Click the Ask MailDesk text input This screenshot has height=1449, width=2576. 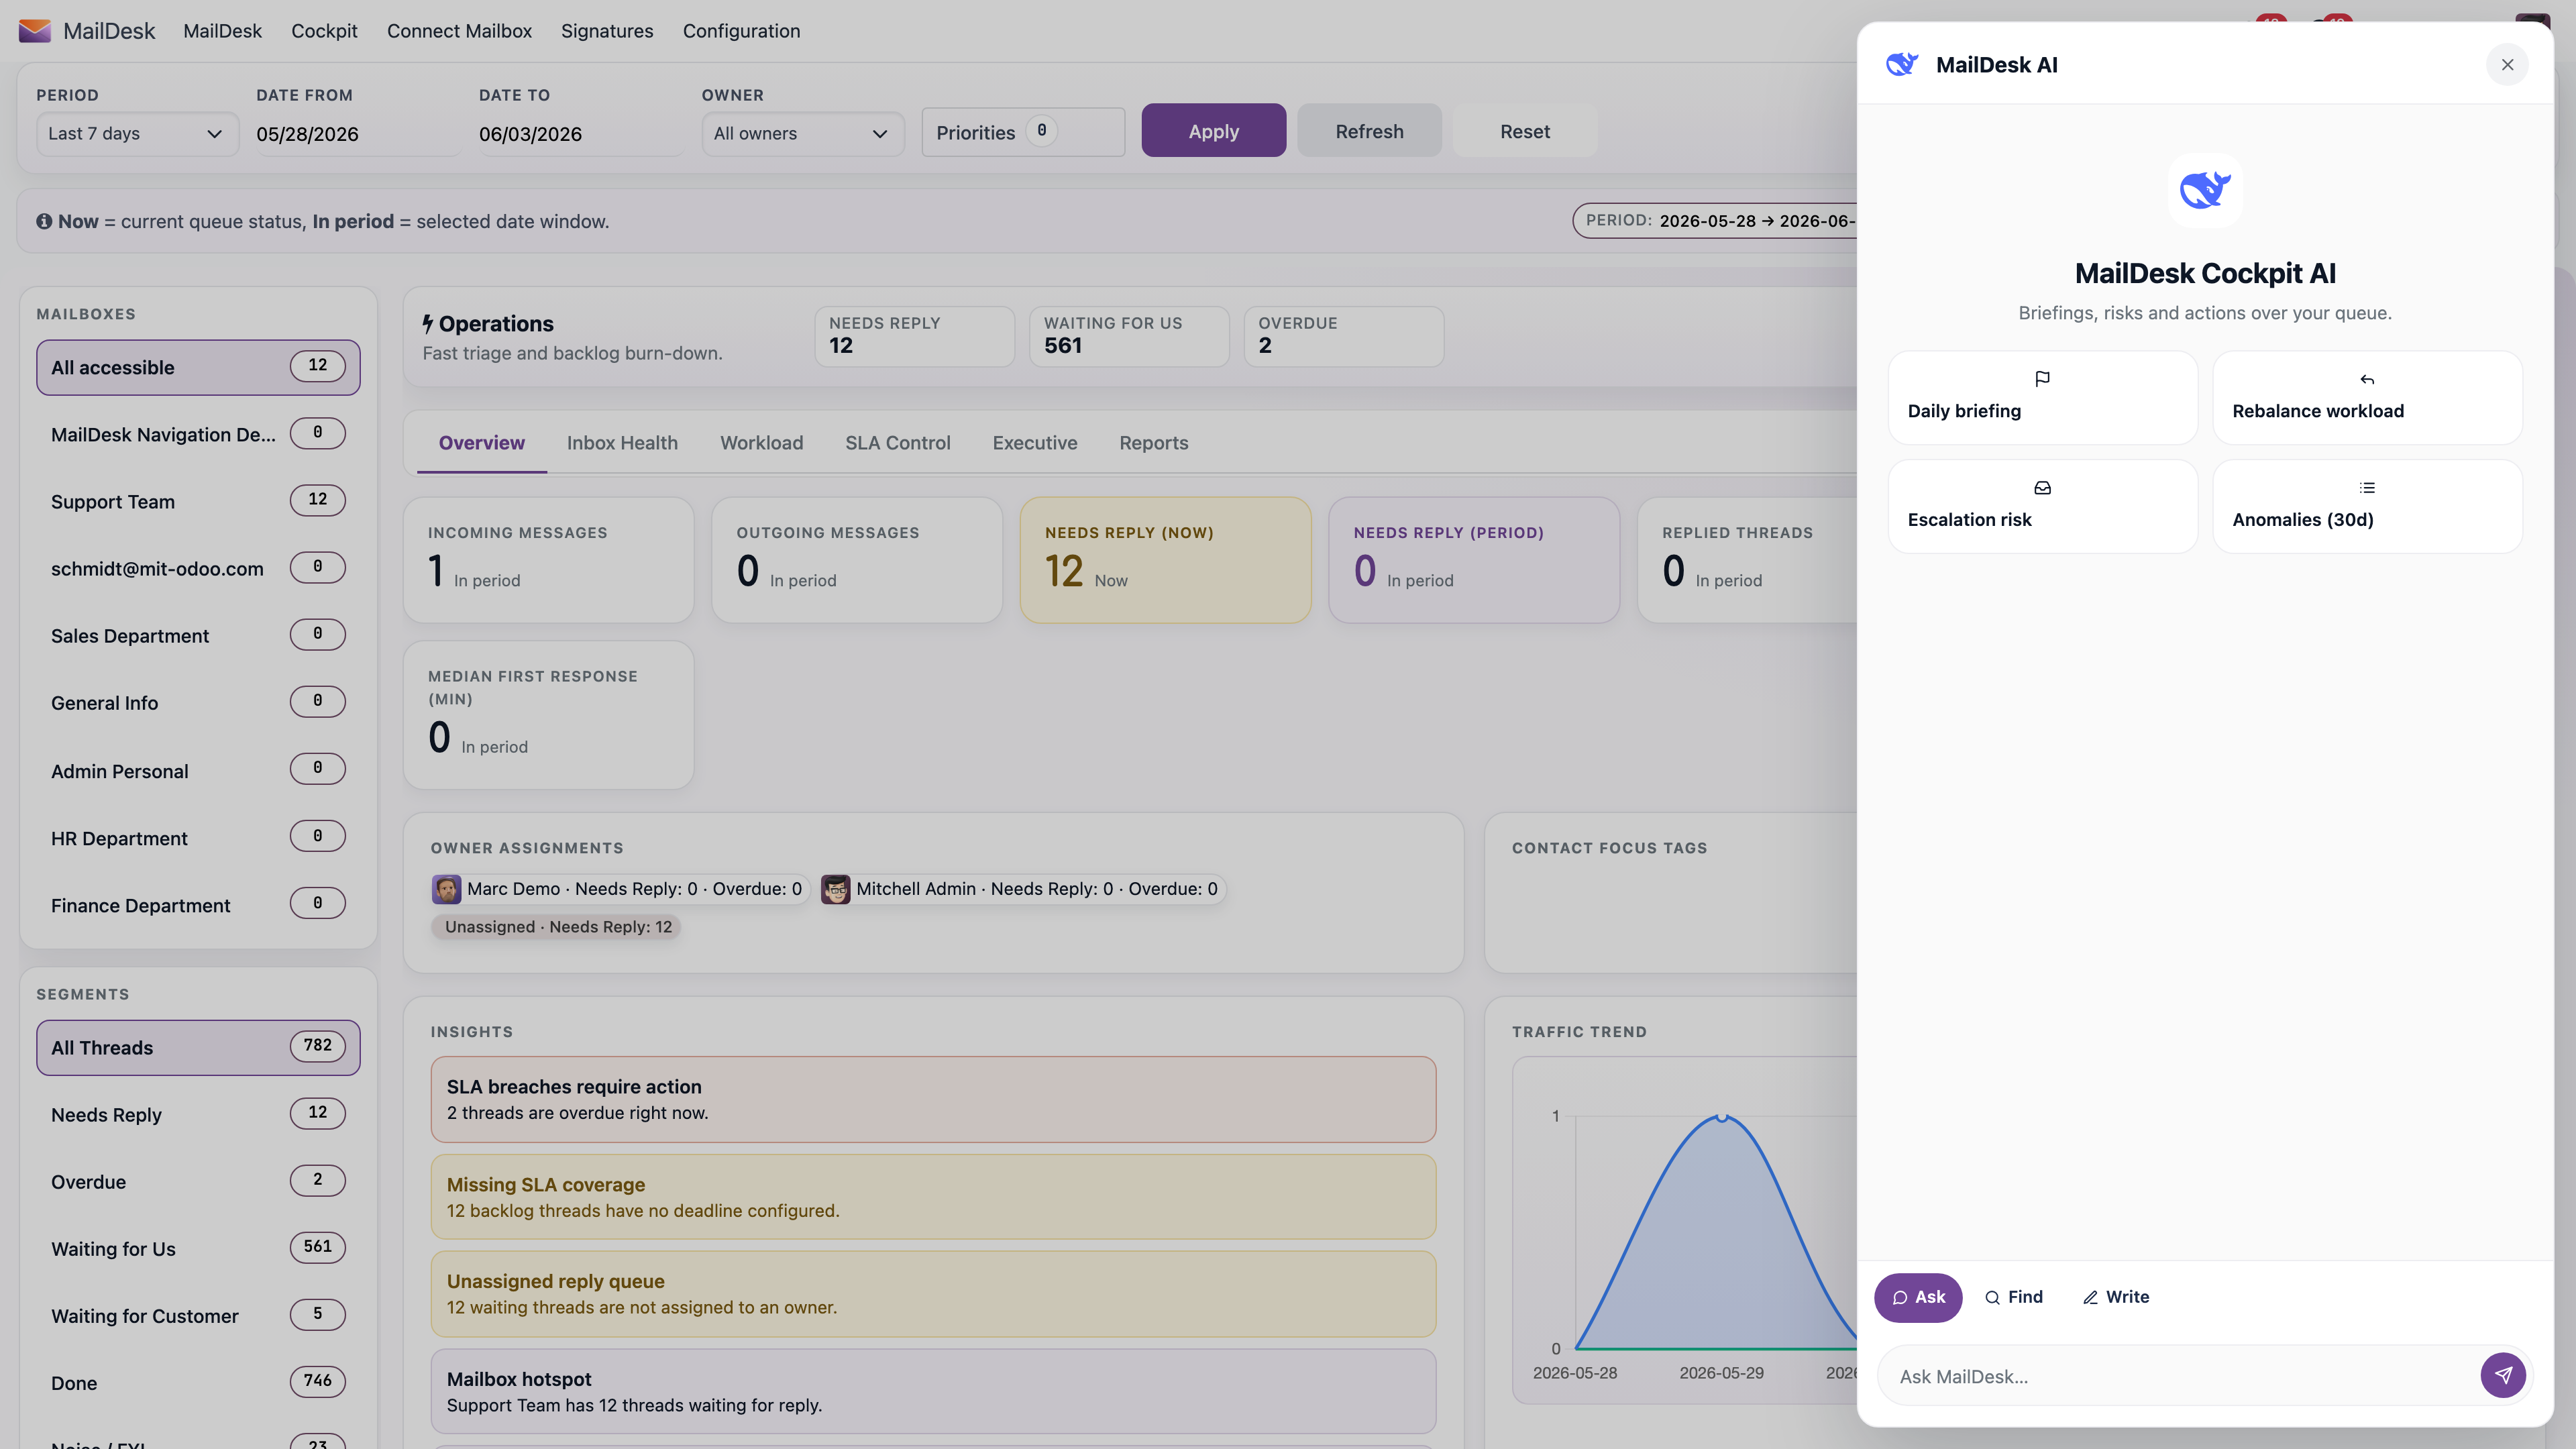click(2180, 1376)
